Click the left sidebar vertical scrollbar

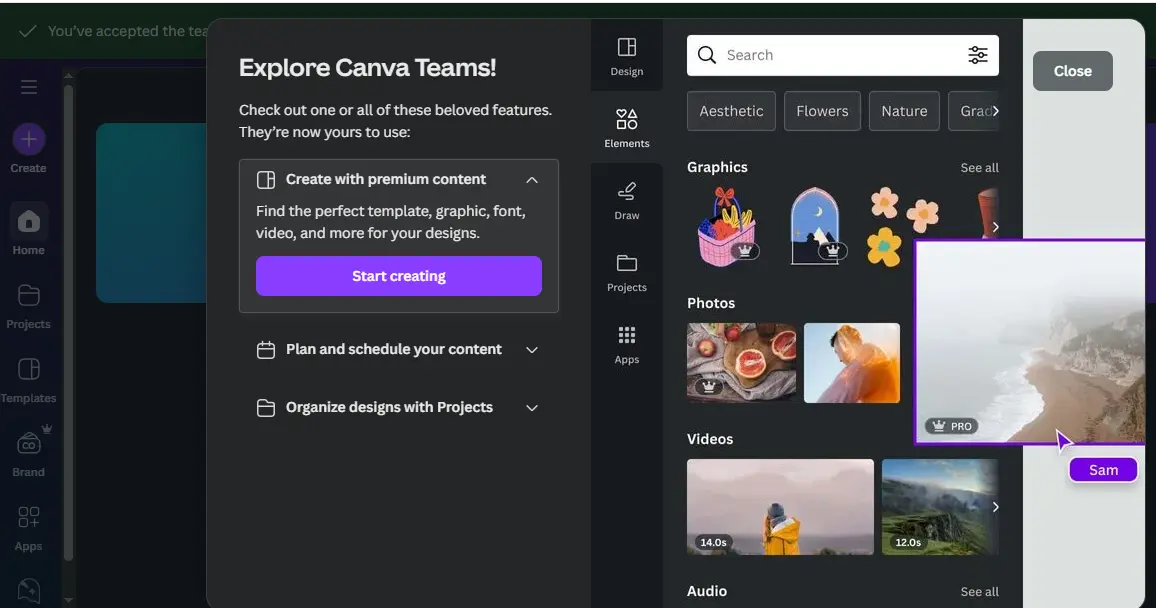[x=68, y=324]
